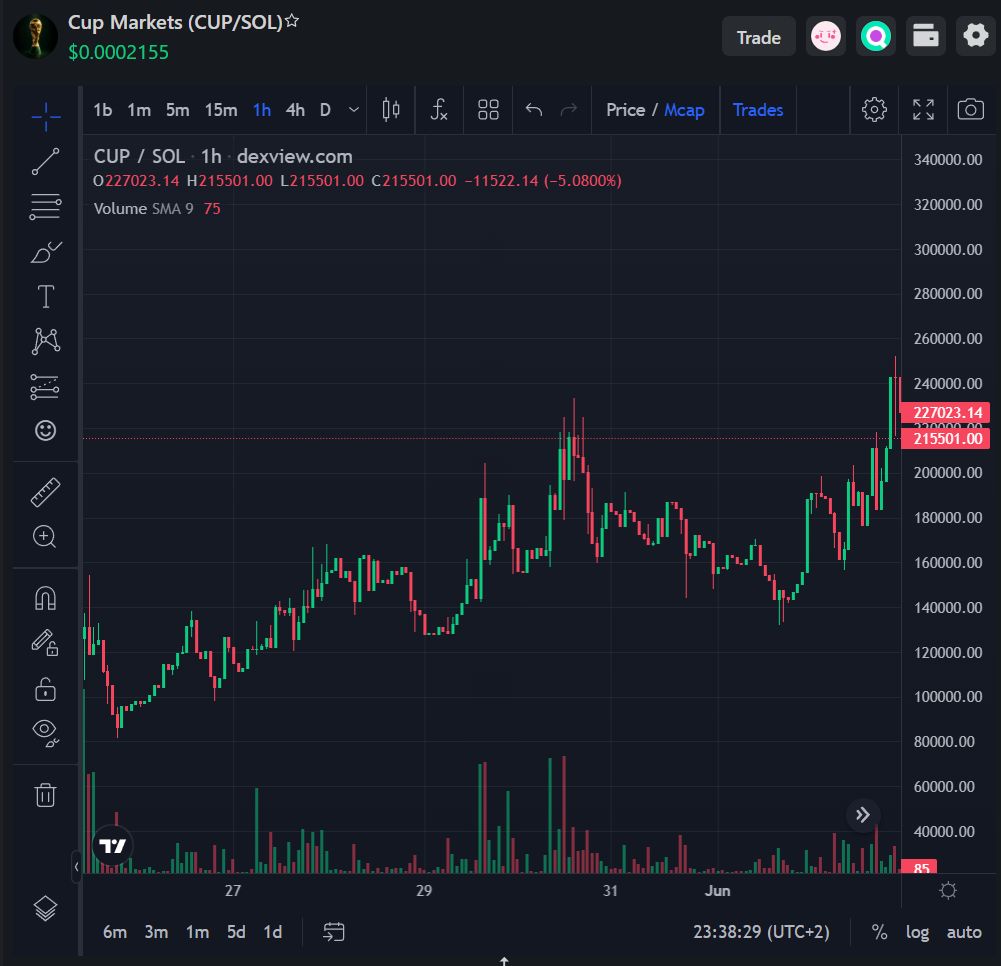
Task: Open the top-right site settings gear
Action: pos(975,36)
